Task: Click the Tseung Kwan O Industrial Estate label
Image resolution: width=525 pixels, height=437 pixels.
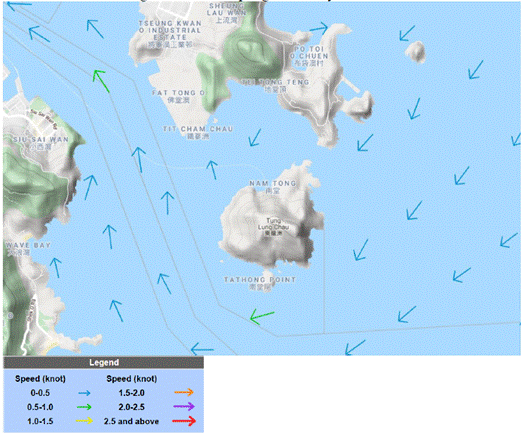Action: click(170, 33)
